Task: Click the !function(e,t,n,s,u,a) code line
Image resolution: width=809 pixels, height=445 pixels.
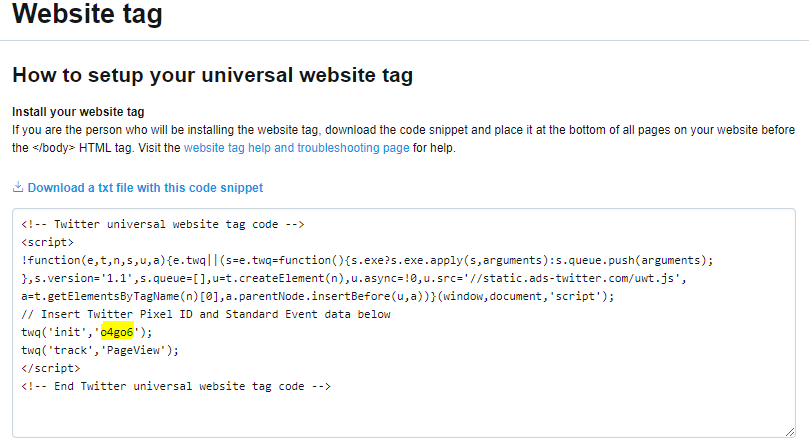Action: [367, 260]
